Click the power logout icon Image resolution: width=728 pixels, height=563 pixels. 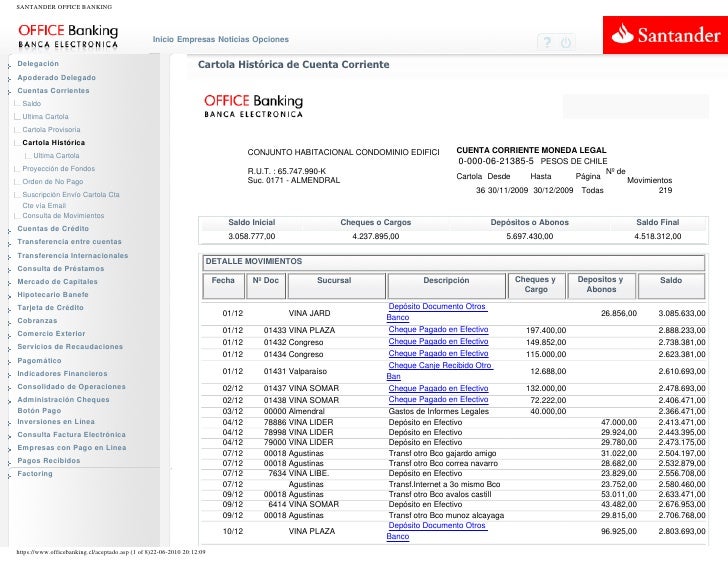coord(566,42)
